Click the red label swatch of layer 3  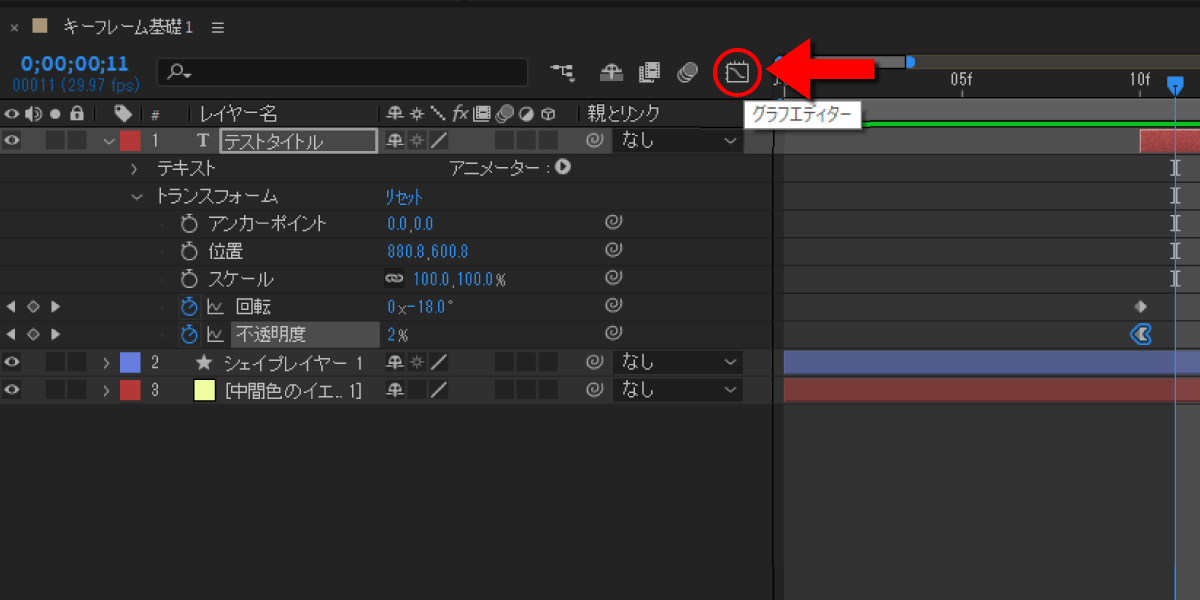(130, 390)
